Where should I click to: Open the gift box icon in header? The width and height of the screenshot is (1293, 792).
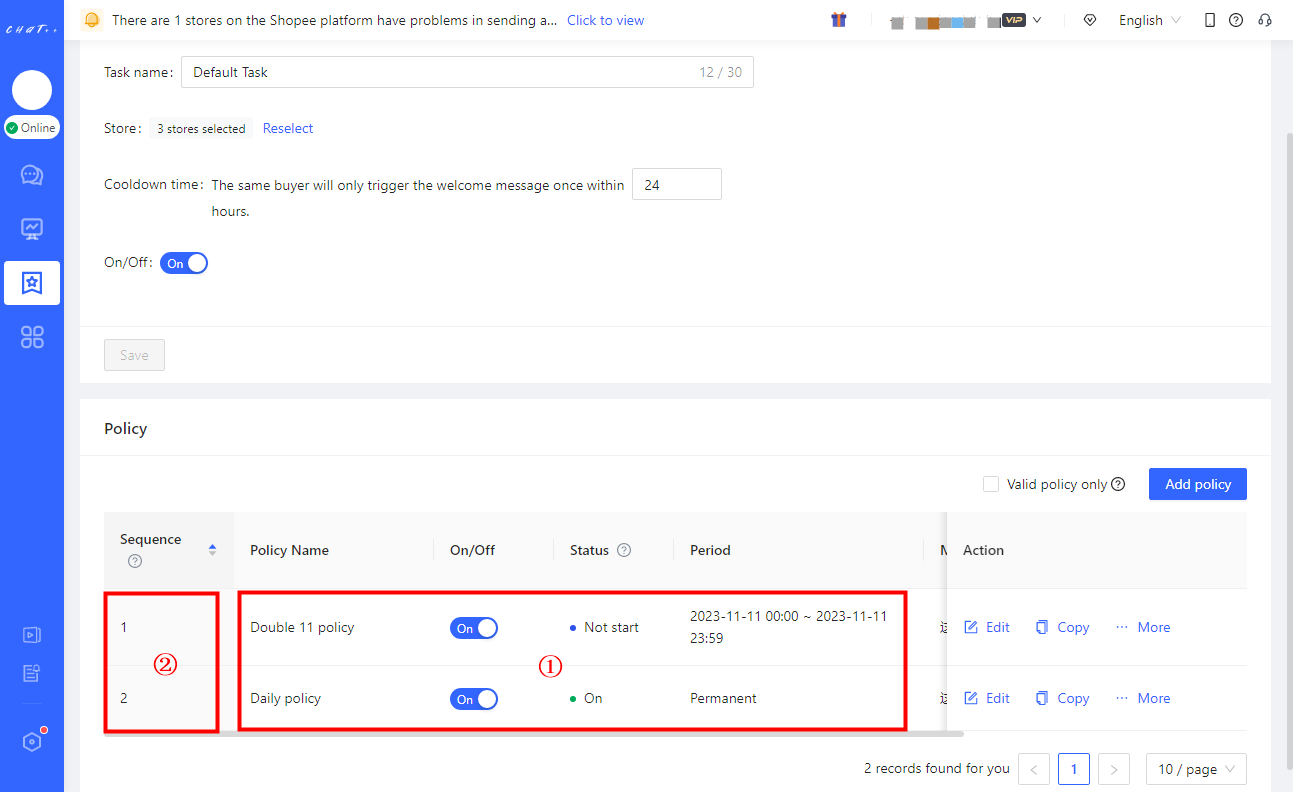(839, 20)
